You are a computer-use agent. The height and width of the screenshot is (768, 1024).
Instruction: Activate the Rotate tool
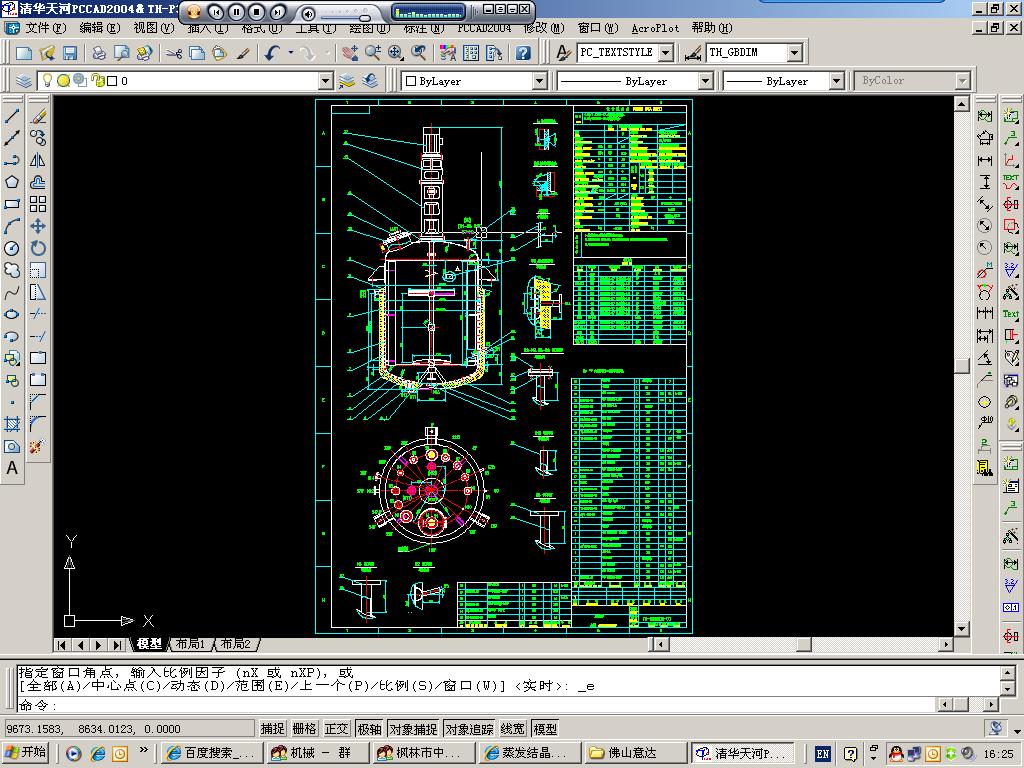pos(38,248)
